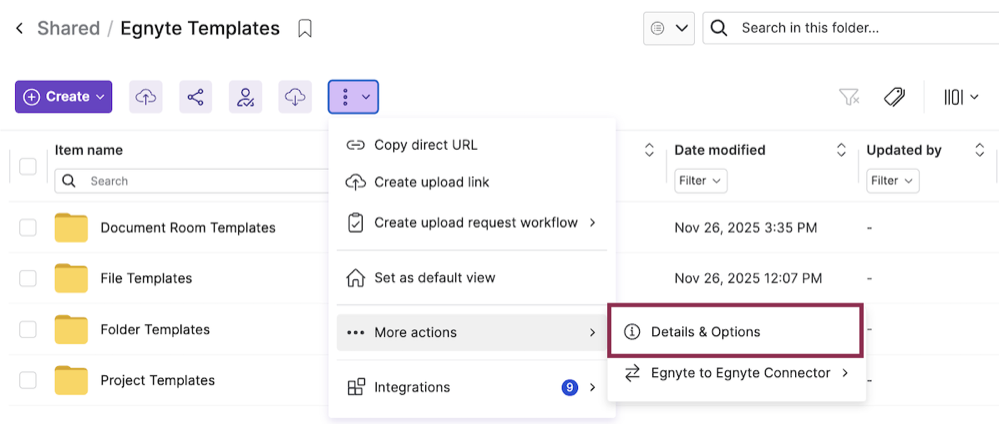This screenshot has width=999, height=424.
Task: Click date Nov 26, 2025 3:35 PM
Action: [x=745, y=228]
